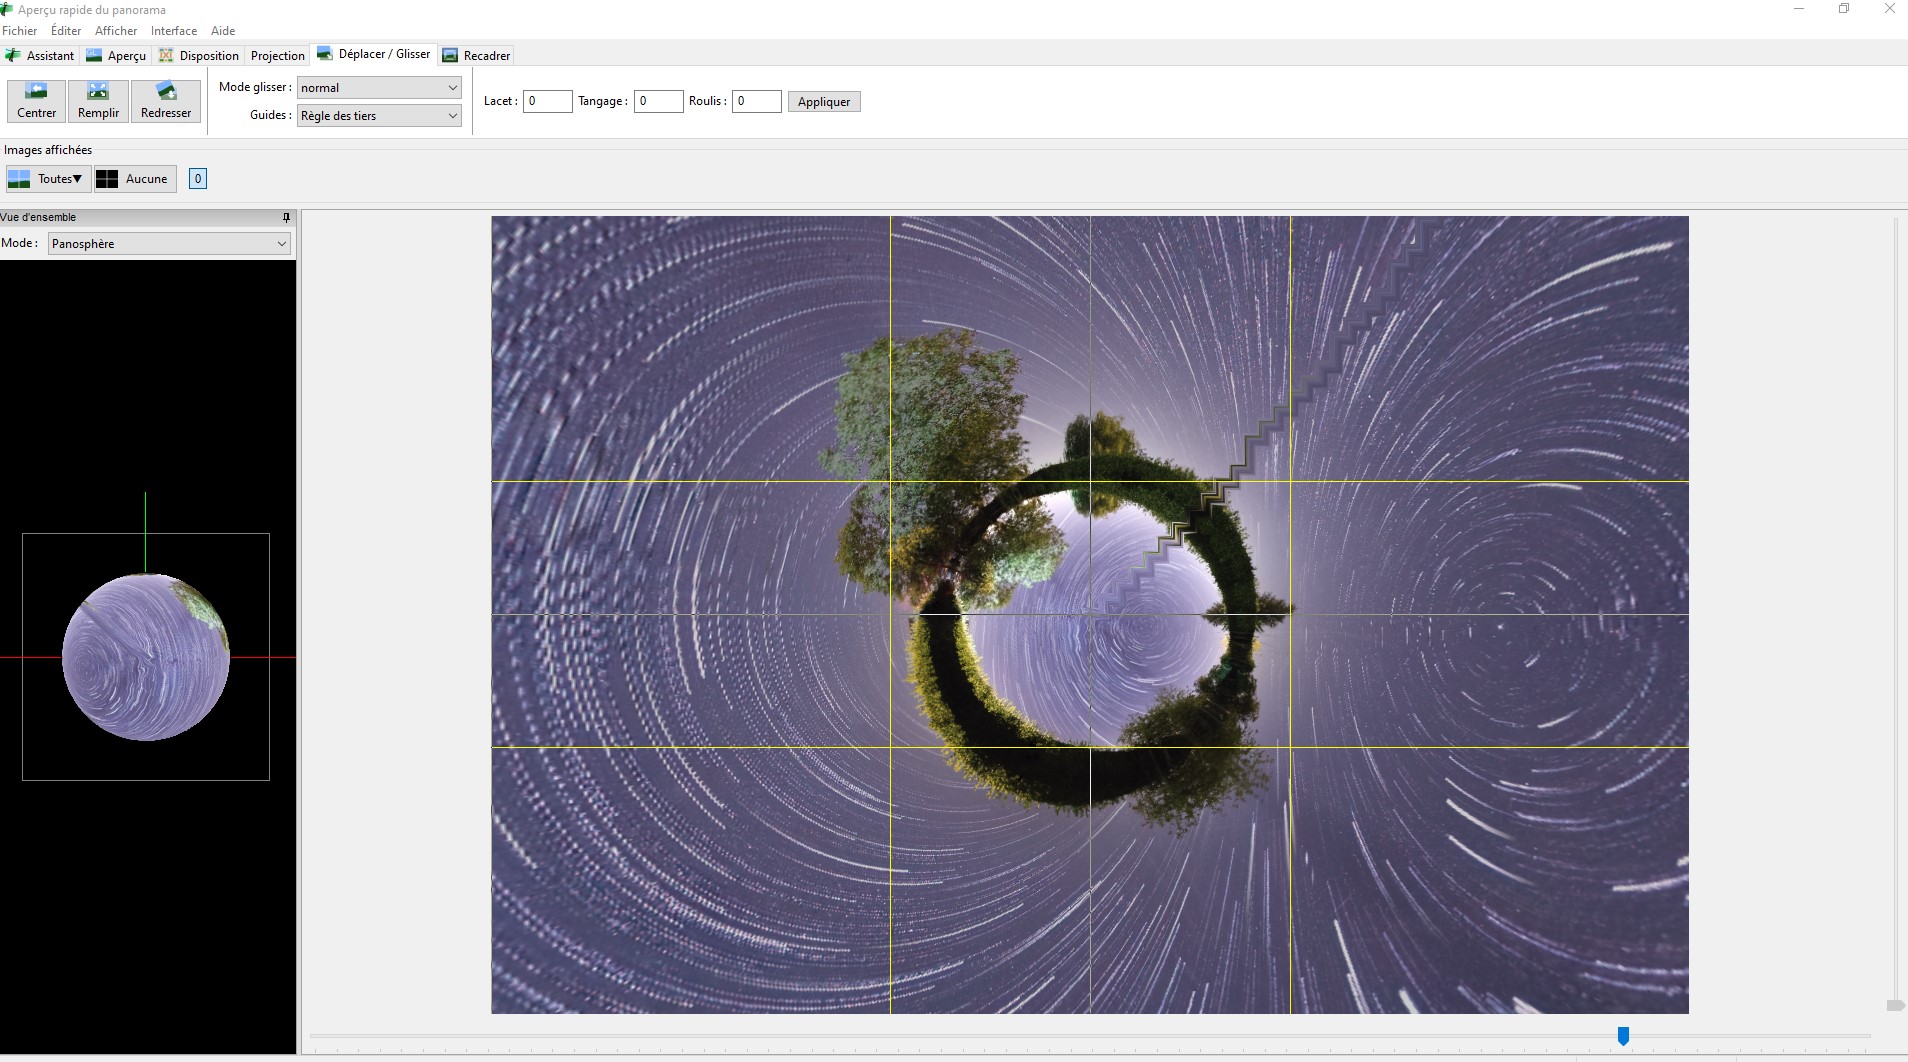This screenshot has width=1908, height=1062.
Task: Click the Roulis input field
Action: click(x=756, y=101)
